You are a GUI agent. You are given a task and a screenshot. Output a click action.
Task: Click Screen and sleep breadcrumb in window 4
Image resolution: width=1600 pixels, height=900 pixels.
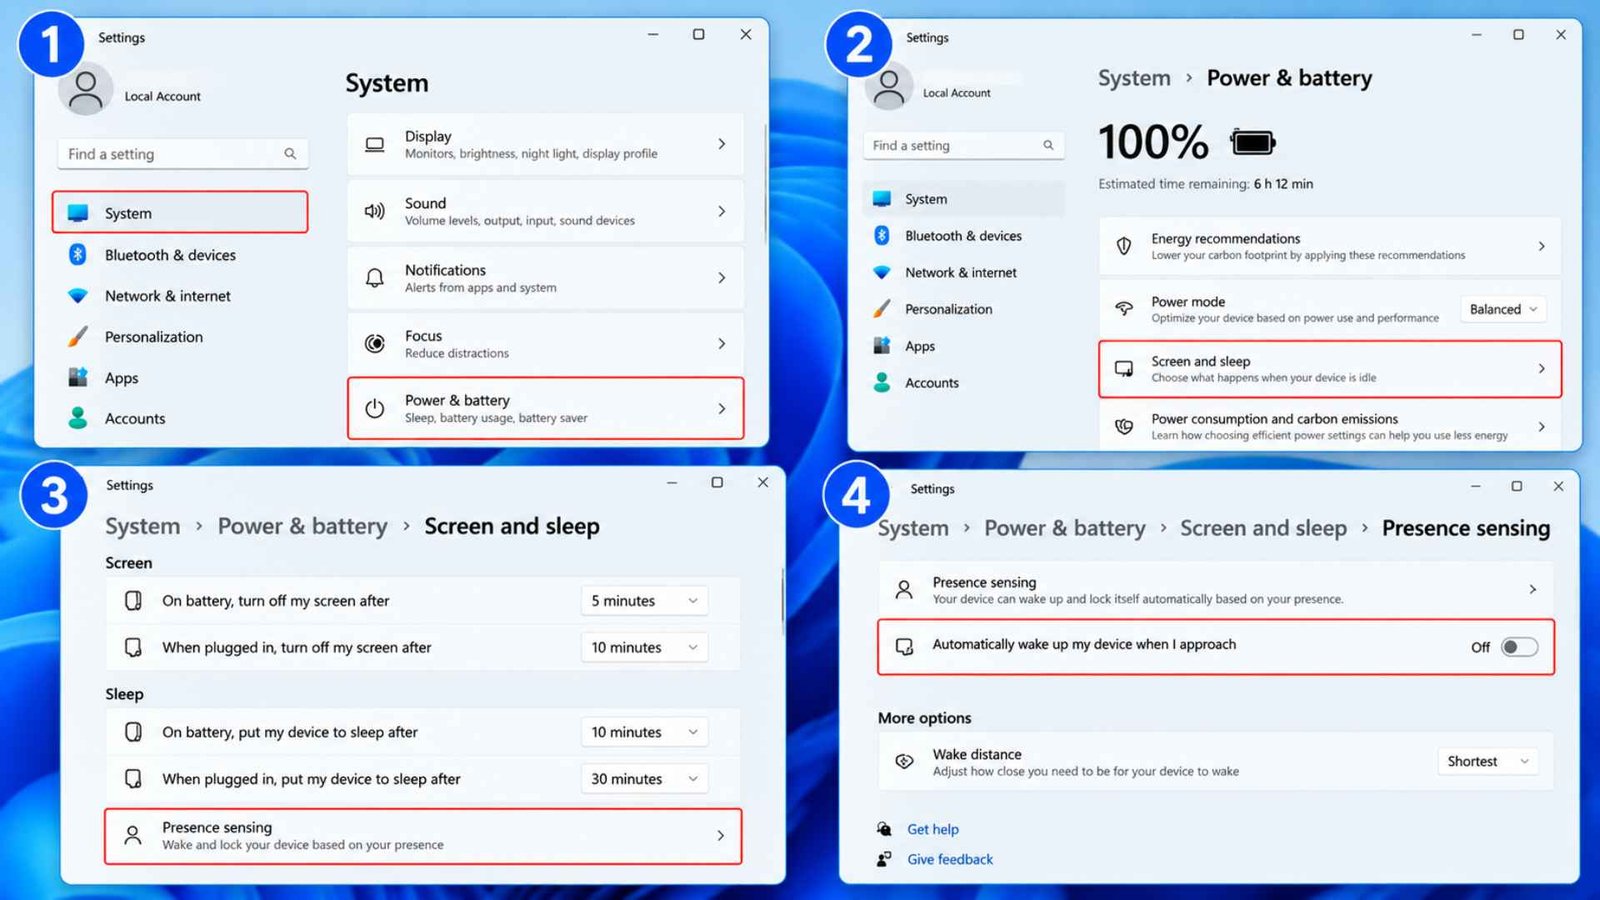tap(1263, 528)
